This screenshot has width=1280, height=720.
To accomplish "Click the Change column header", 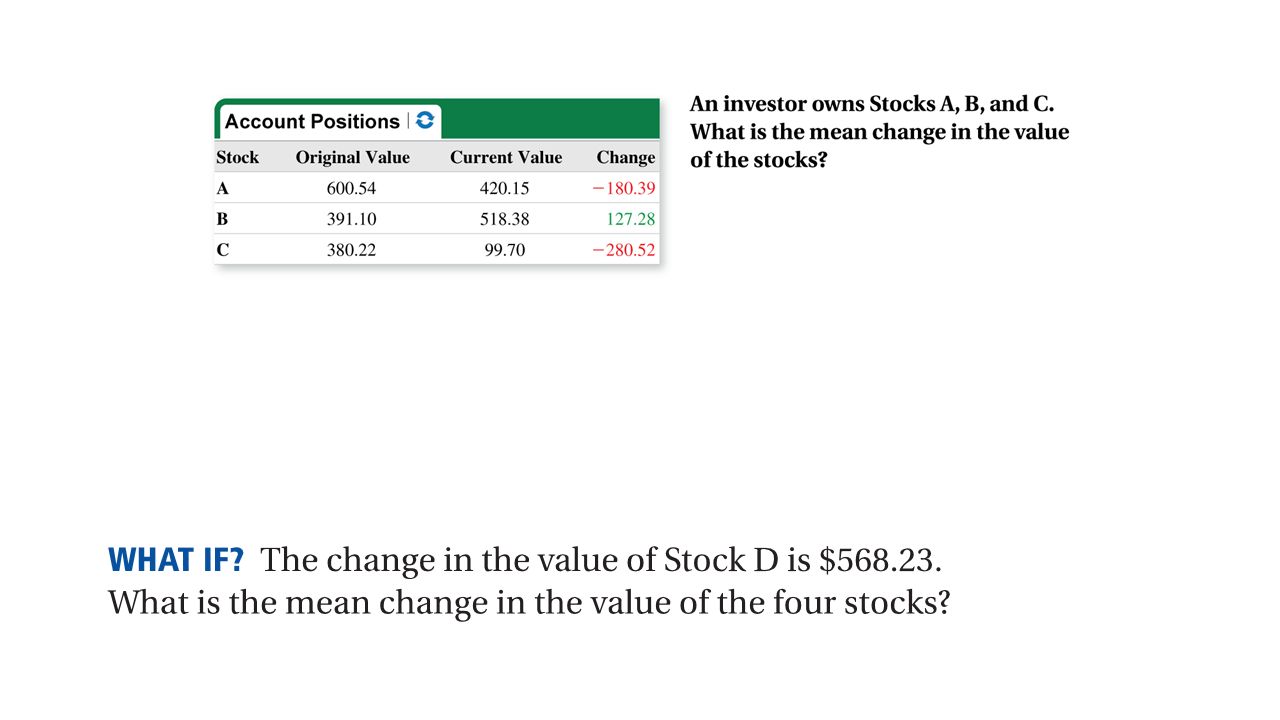I will pos(626,157).
